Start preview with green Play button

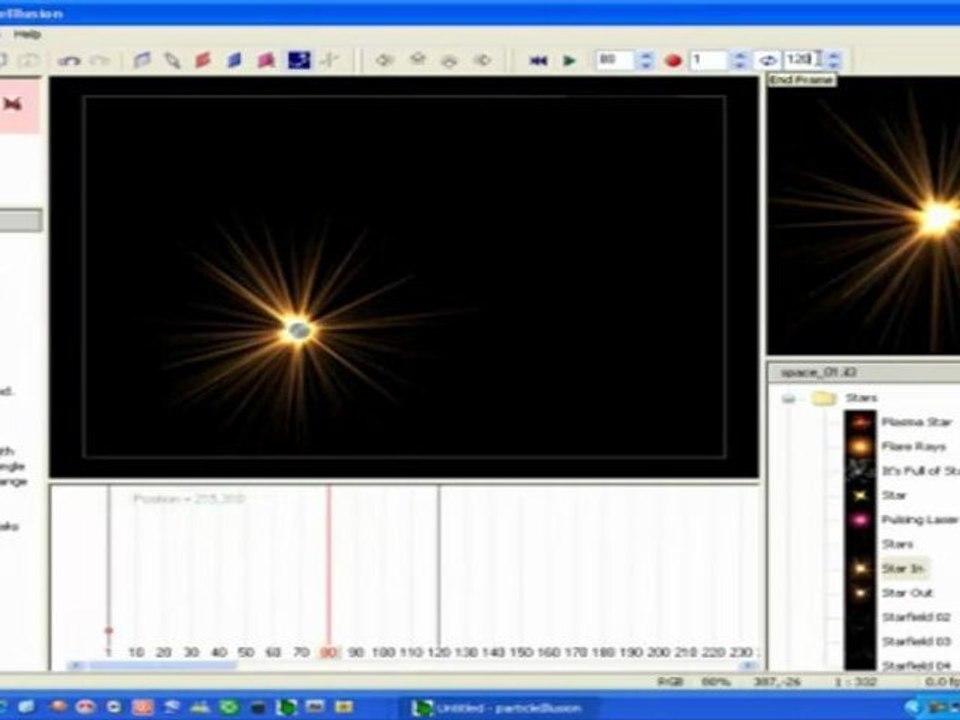tap(569, 60)
